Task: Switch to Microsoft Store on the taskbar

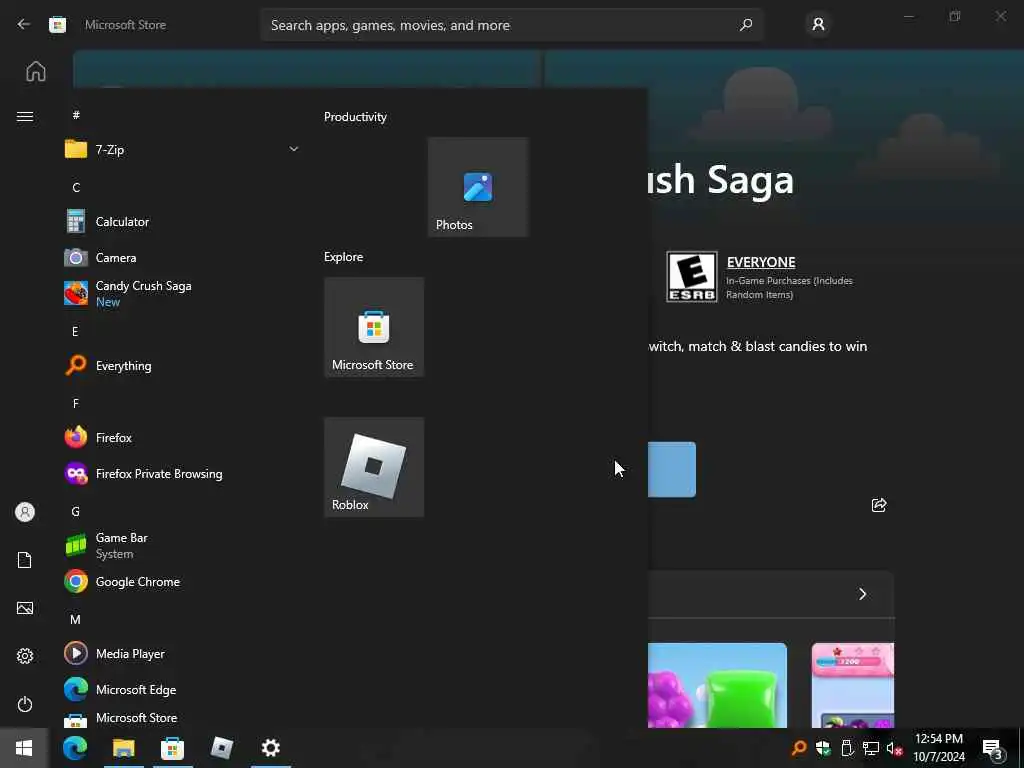Action: point(172,748)
